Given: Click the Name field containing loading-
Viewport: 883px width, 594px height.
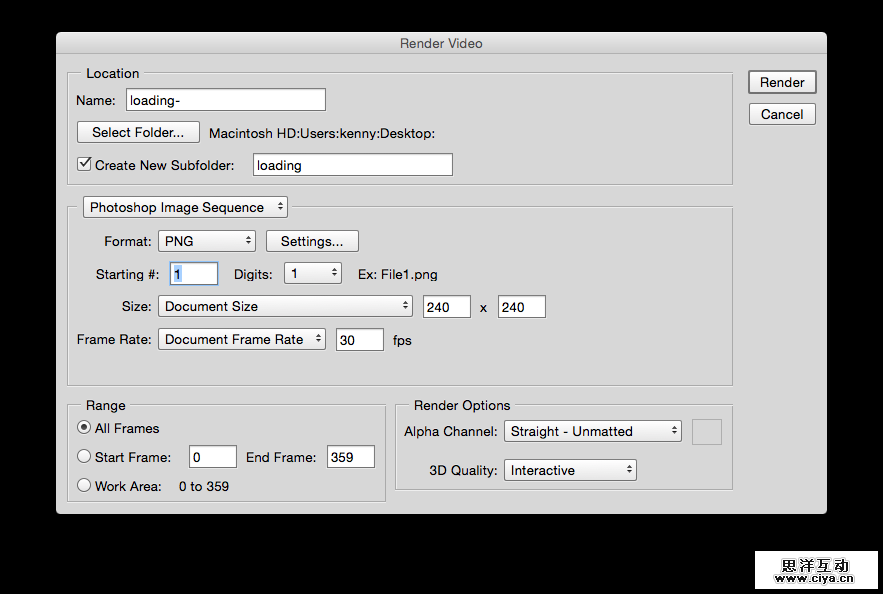Looking at the screenshot, I should pos(226,100).
